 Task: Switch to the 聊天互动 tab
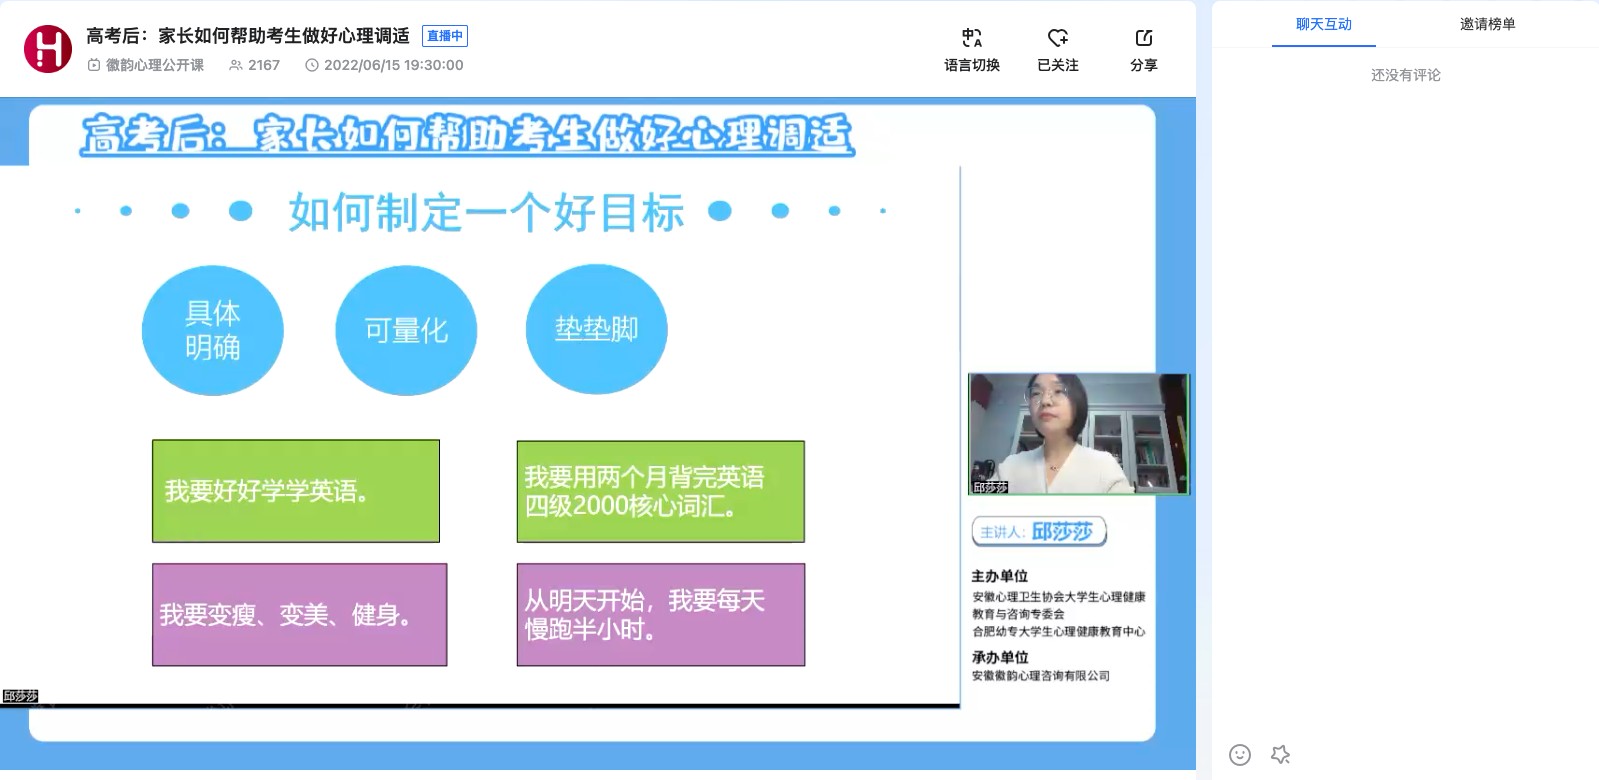(1323, 24)
